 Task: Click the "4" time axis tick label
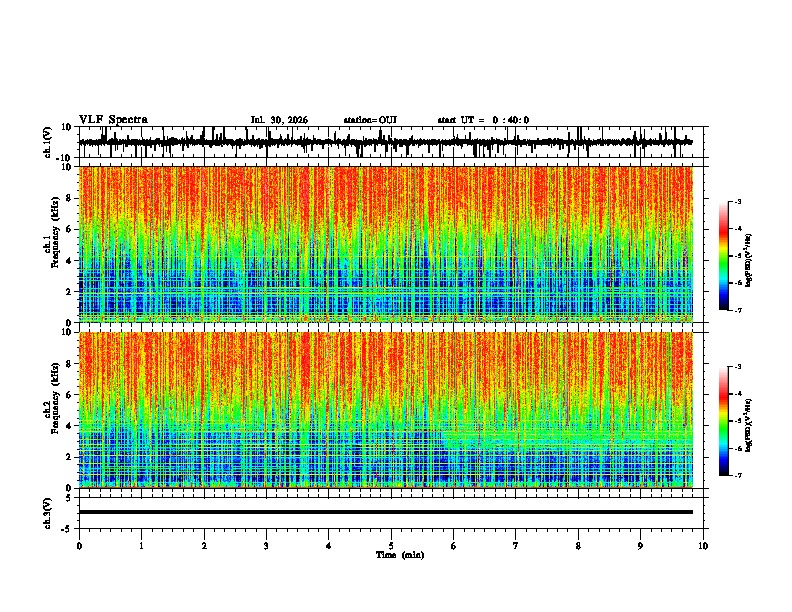tap(329, 546)
